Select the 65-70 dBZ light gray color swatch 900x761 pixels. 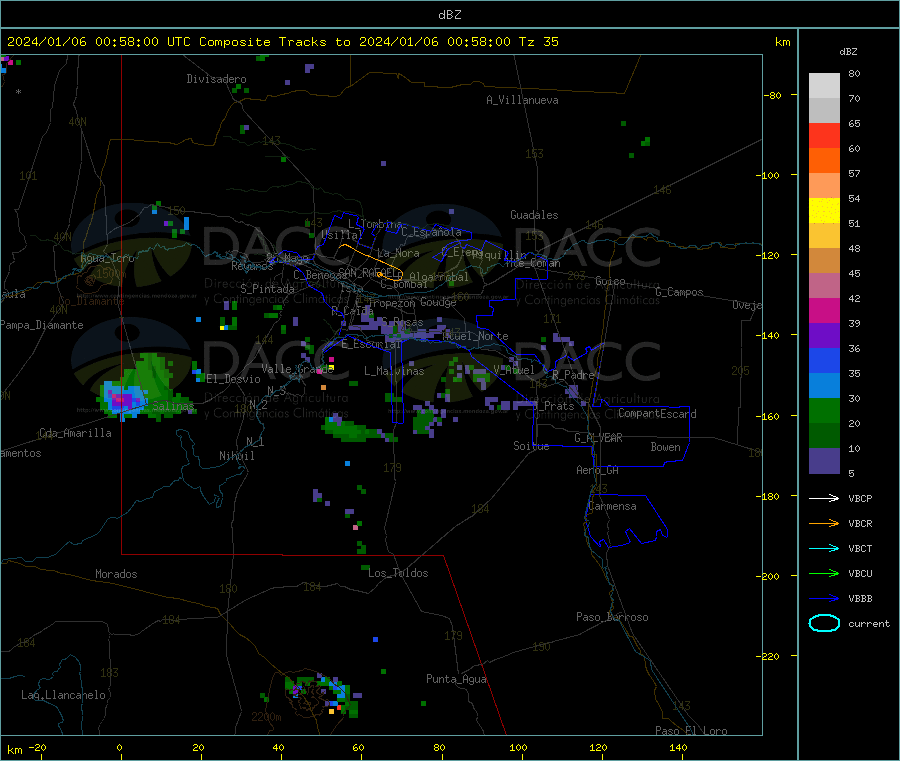tap(824, 111)
